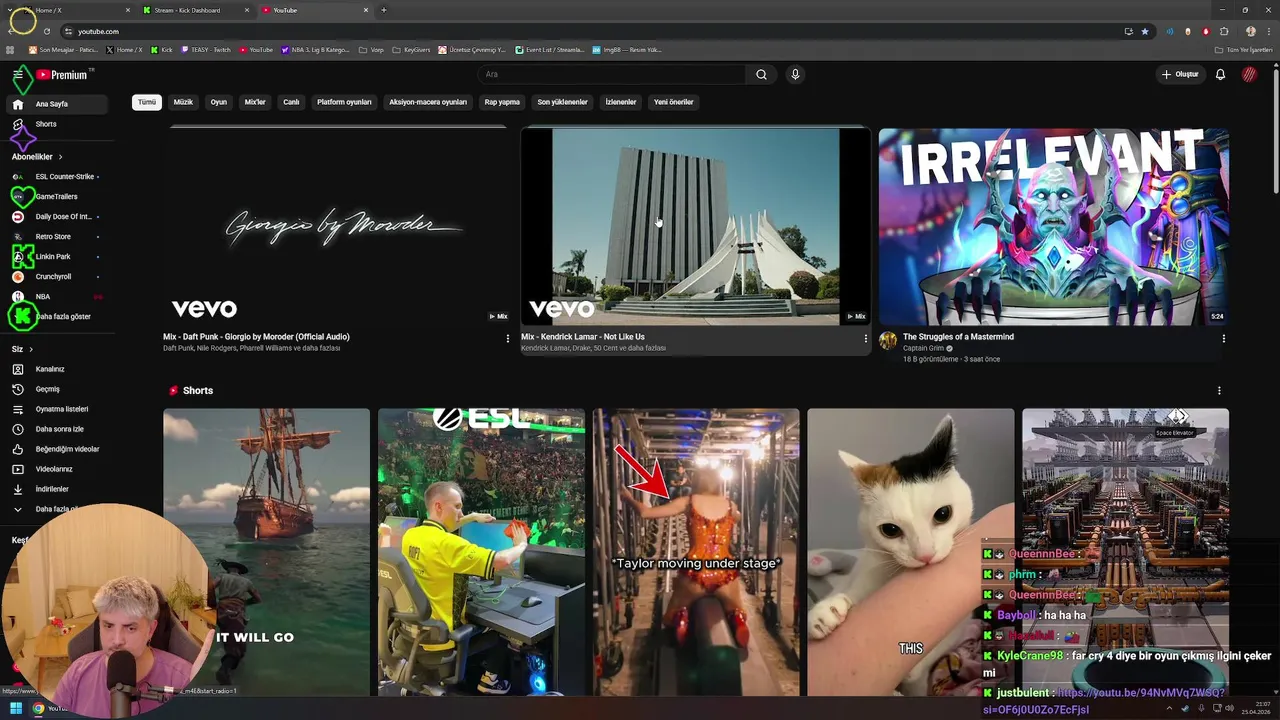Select the Son yüklenenler chip
The height and width of the screenshot is (720, 1280).
(x=562, y=102)
